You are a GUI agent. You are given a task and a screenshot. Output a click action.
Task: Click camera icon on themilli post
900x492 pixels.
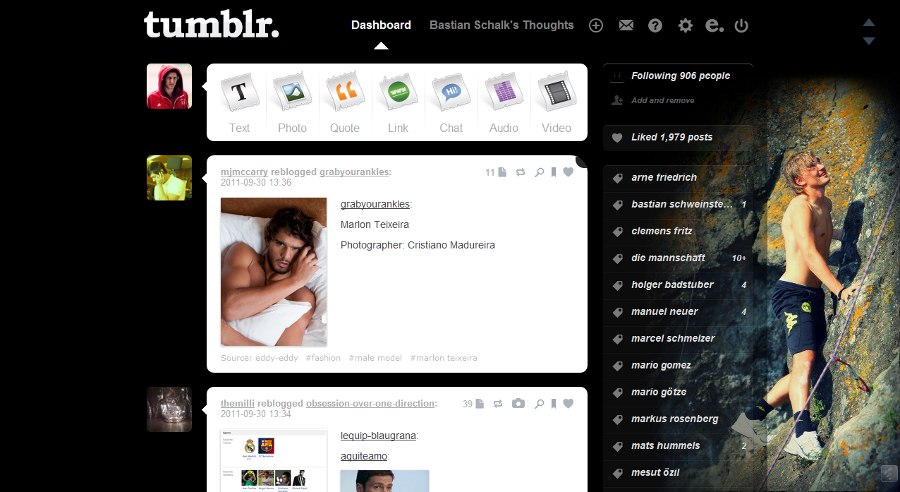[518, 404]
